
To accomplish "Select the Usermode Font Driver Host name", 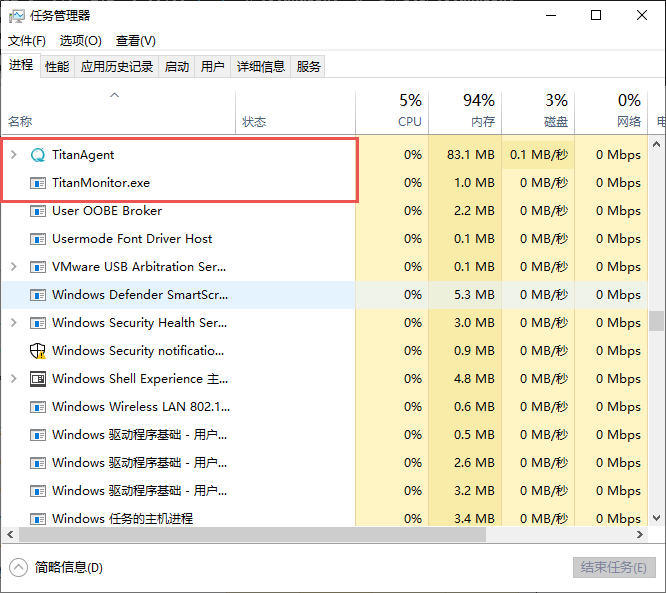I will tap(132, 239).
